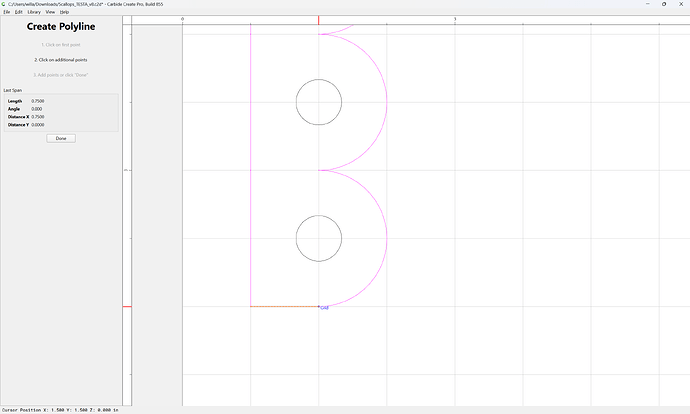Click the polyline endpoint node near Grid label

click(319, 306)
